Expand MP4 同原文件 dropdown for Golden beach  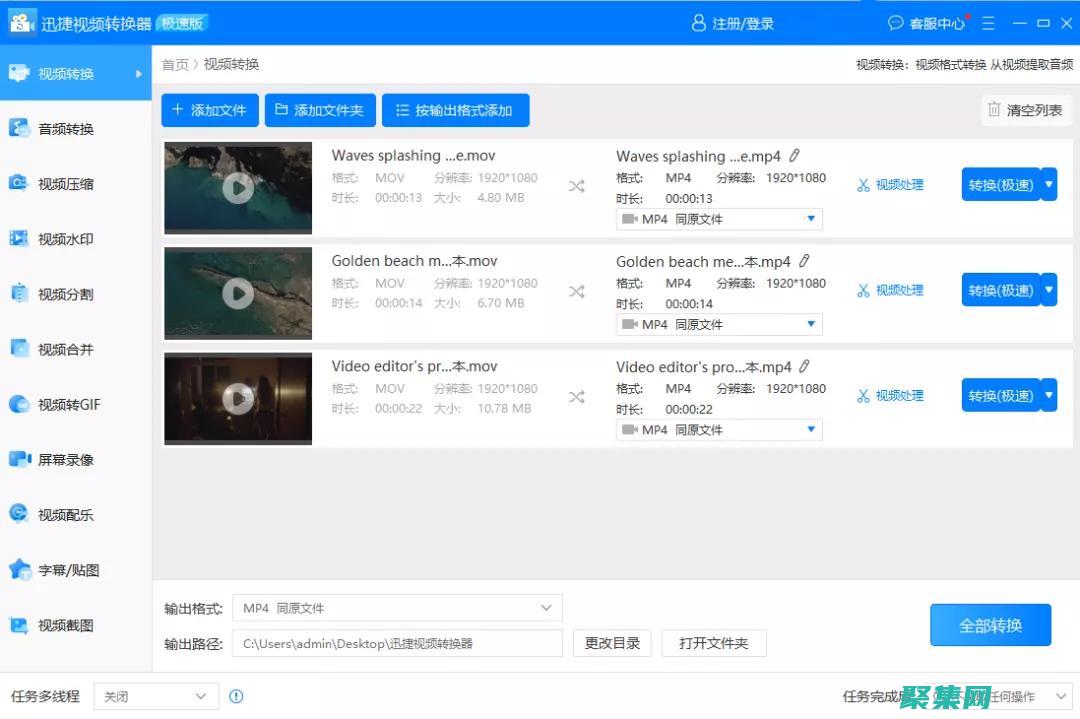(810, 323)
